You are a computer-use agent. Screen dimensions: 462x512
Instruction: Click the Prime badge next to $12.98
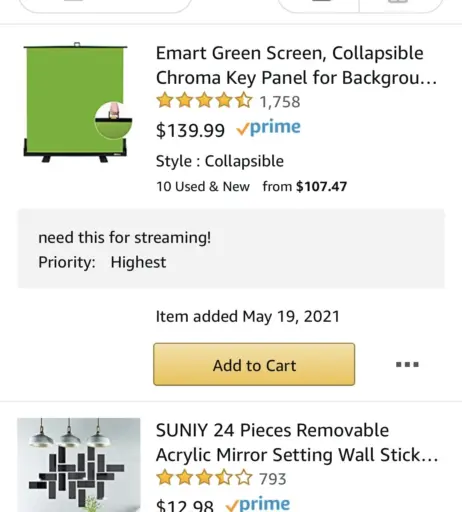(x=258, y=504)
